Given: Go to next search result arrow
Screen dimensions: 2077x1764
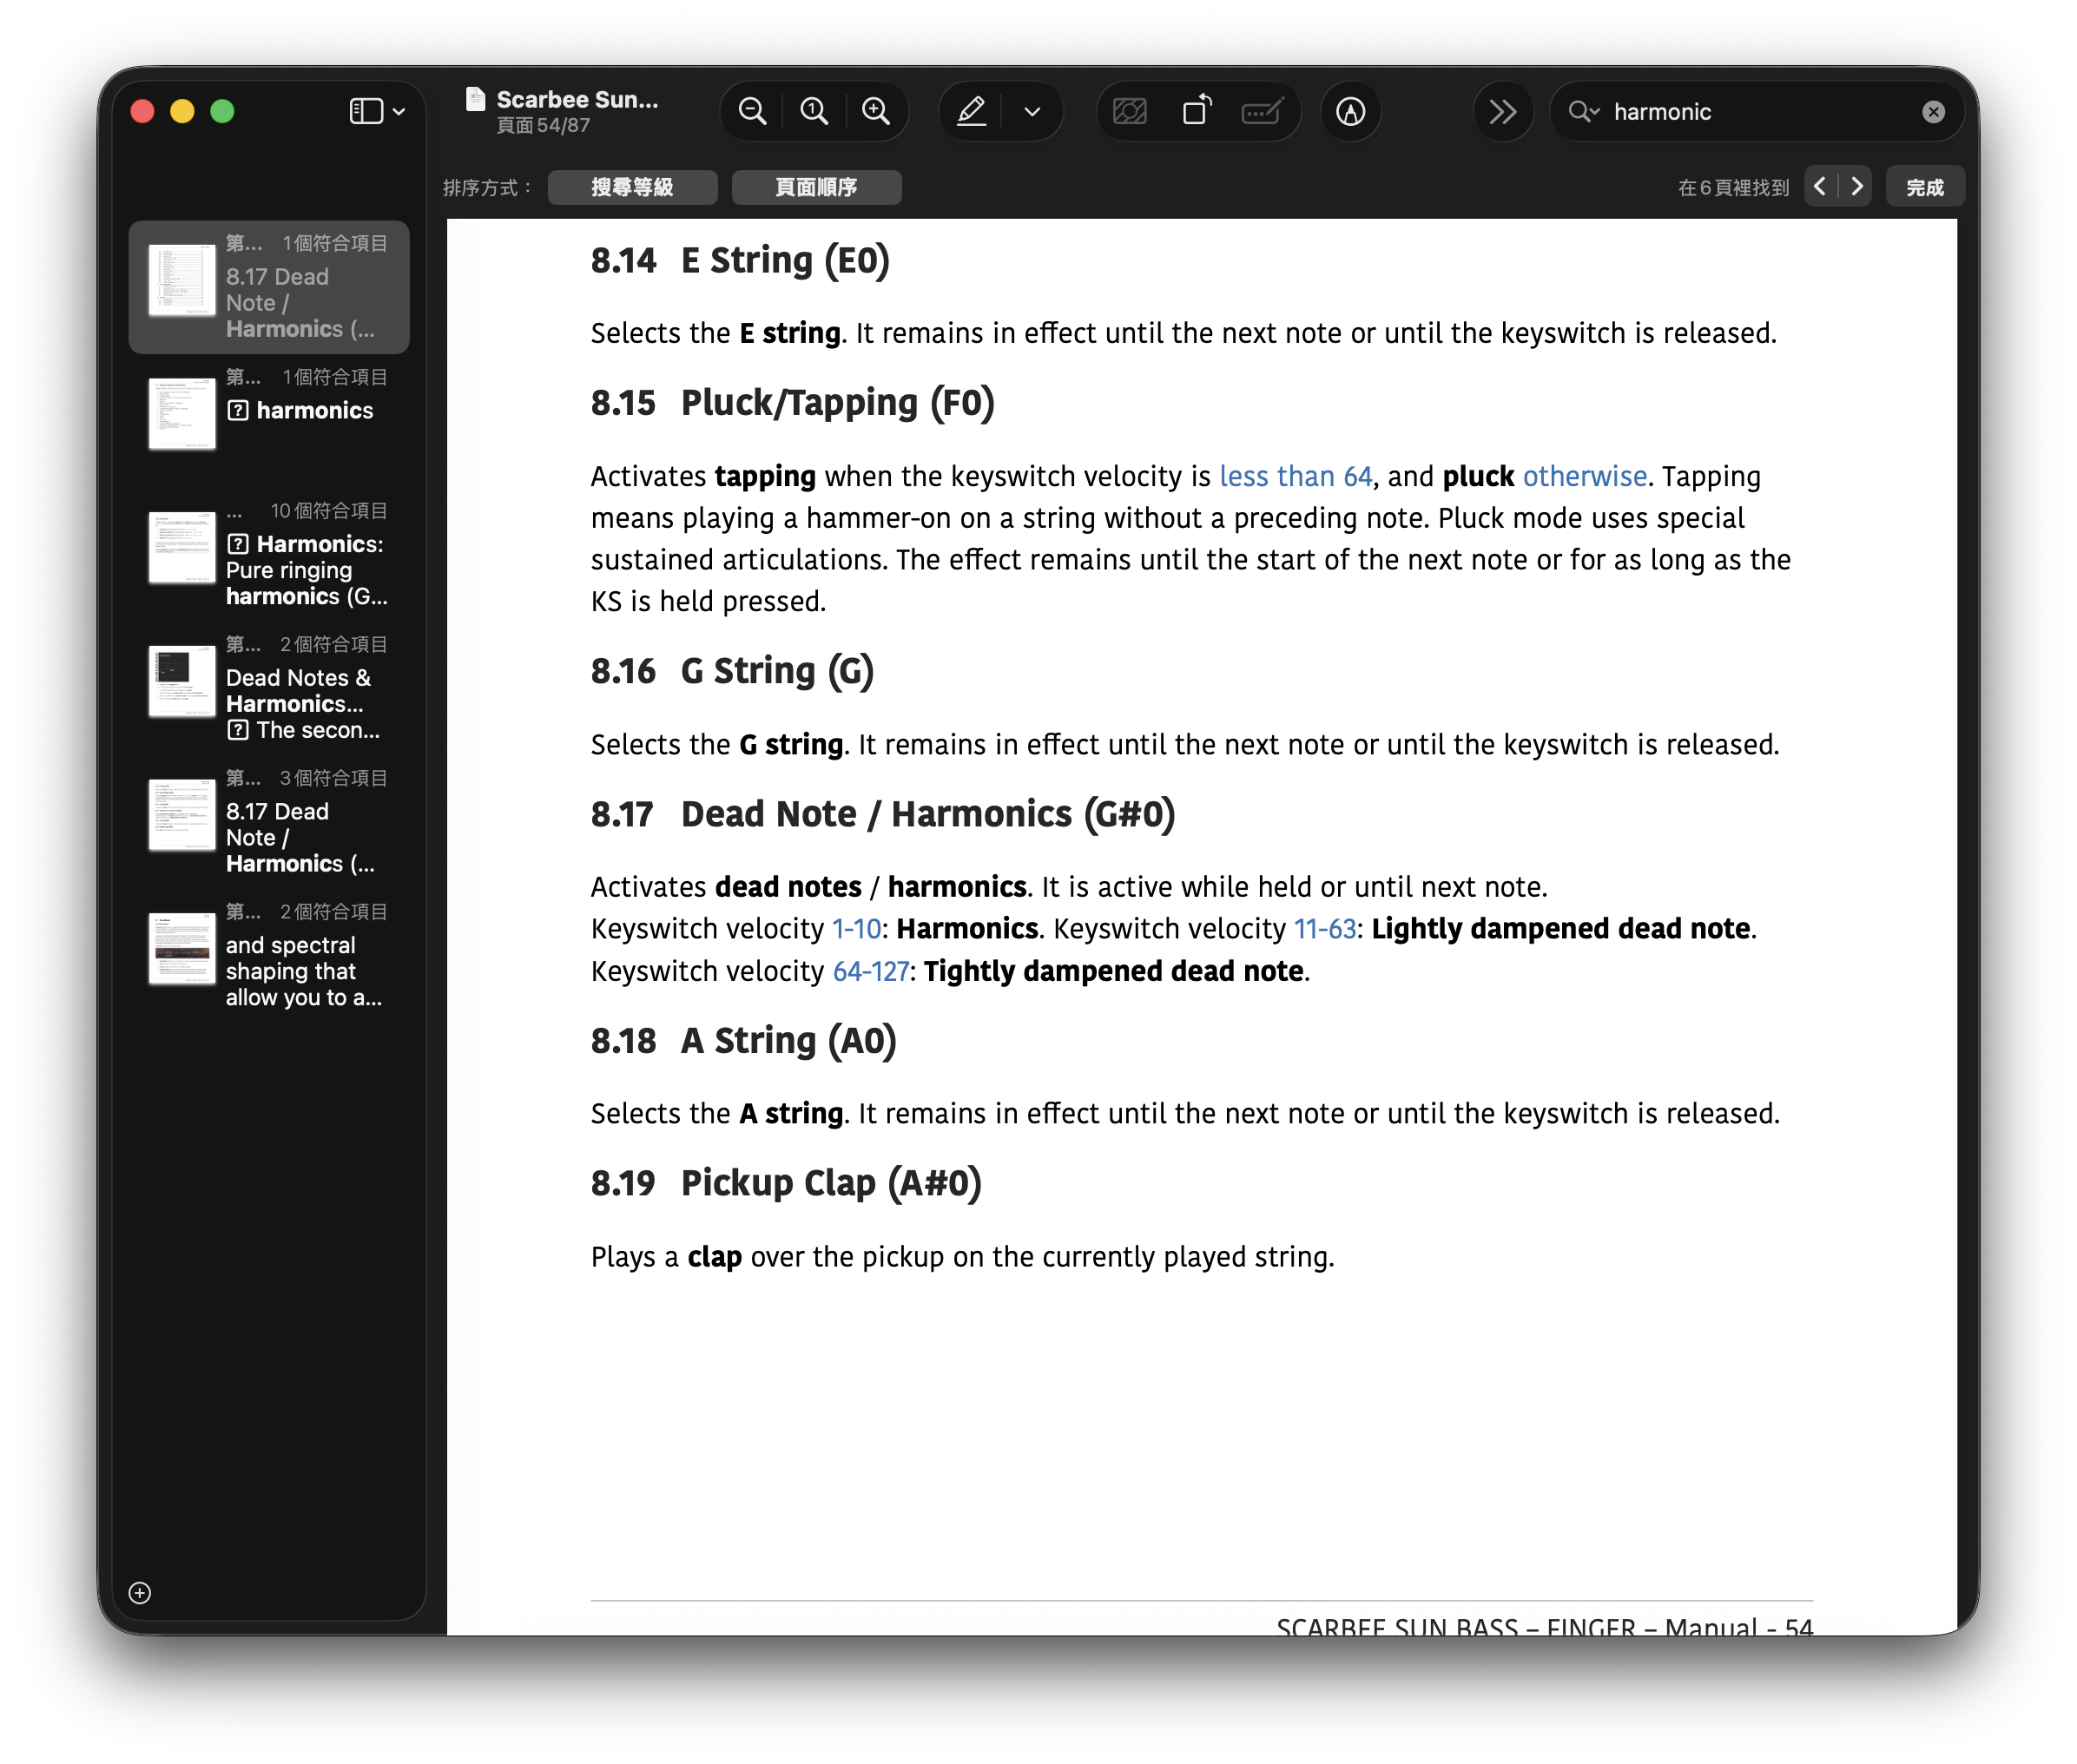Looking at the screenshot, I should (x=1857, y=185).
